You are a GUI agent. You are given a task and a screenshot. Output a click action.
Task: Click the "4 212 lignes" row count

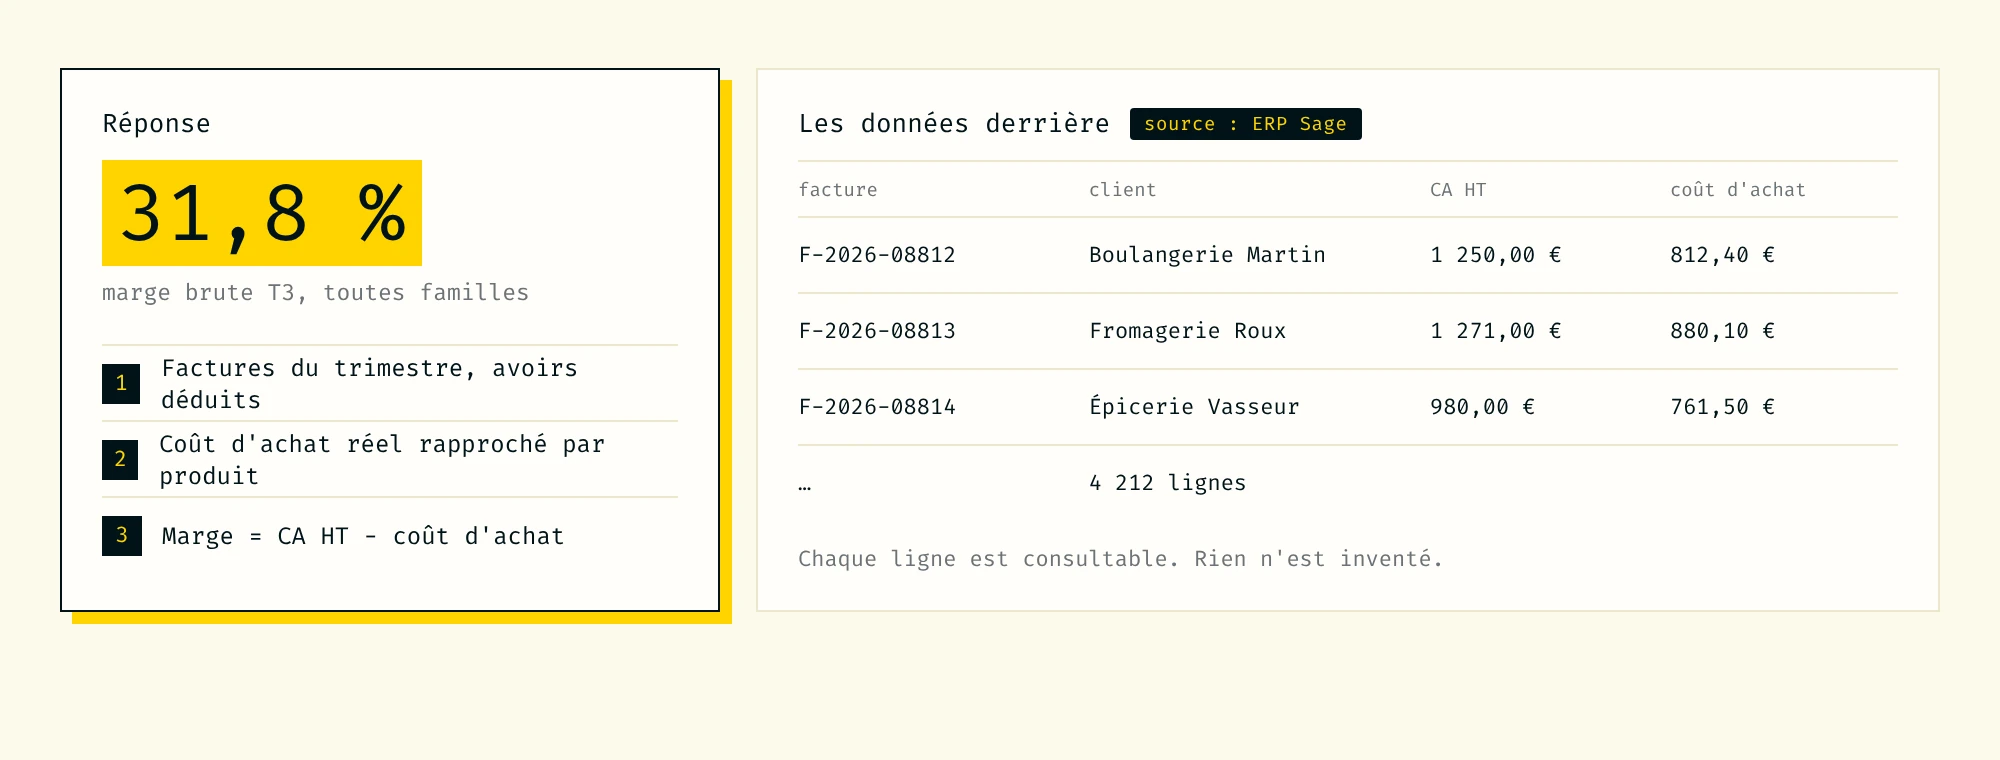pyautogui.click(x=1167, y=483)
